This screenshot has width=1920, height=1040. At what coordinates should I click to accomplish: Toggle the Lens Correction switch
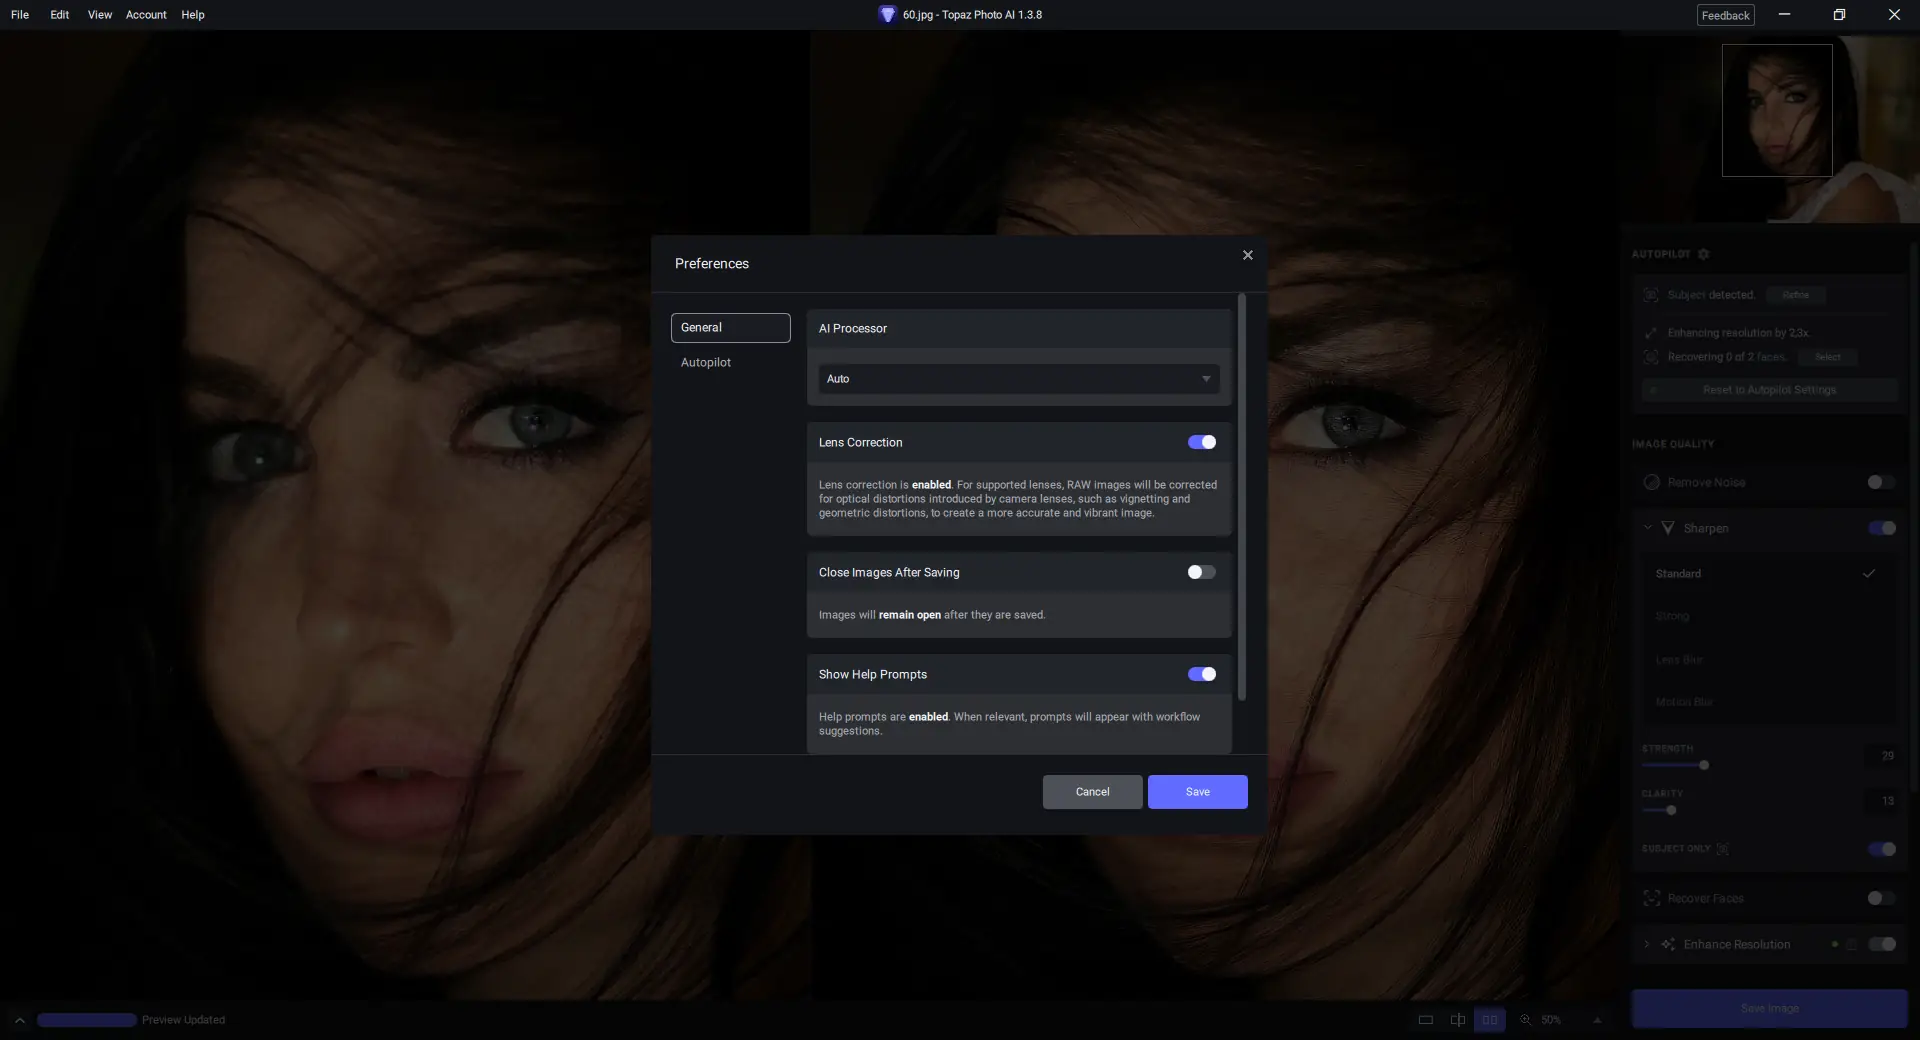point(1201,442)
